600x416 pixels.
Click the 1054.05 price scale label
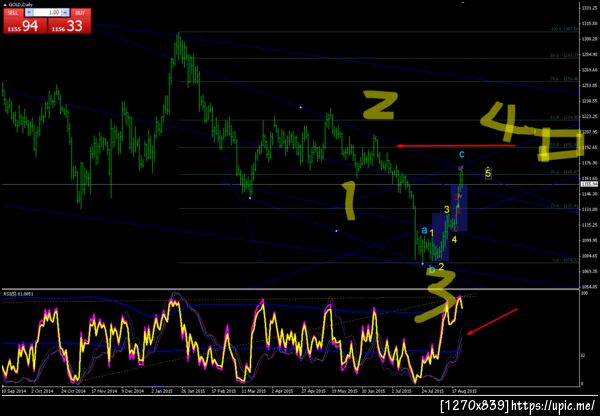point(589,286)
